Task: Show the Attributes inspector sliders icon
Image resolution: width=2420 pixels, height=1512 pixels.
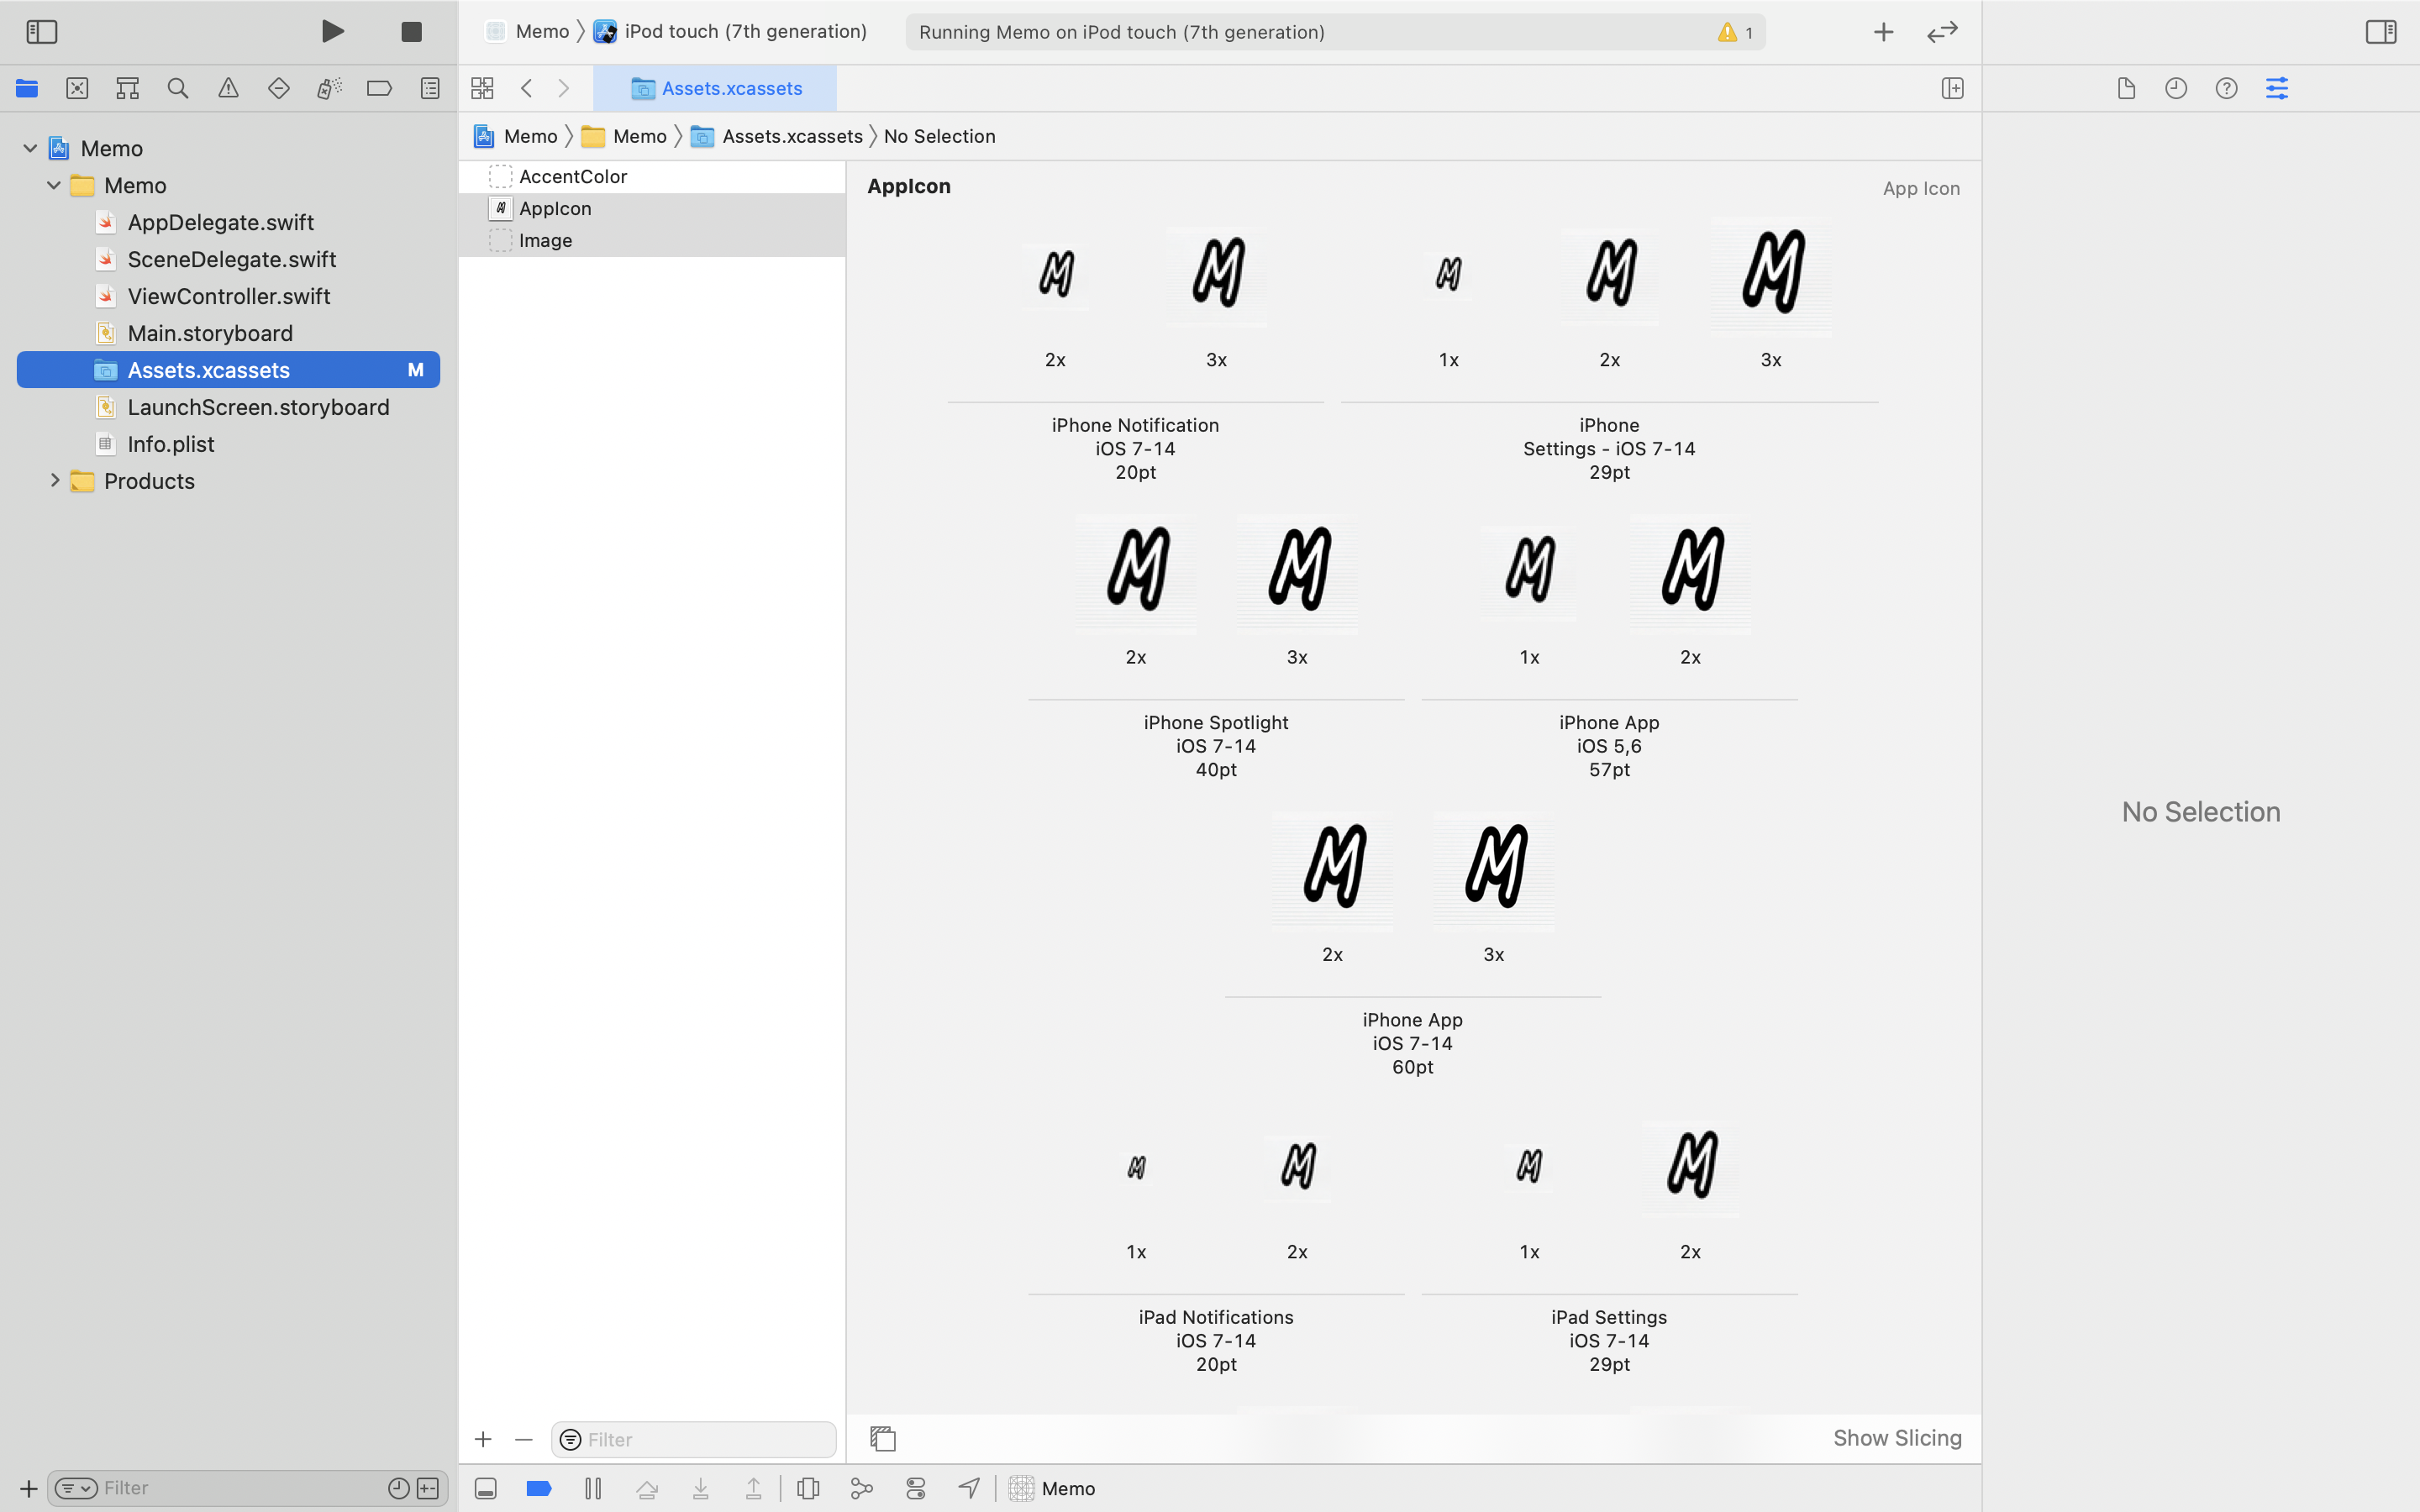Action: coord(2277,88)
